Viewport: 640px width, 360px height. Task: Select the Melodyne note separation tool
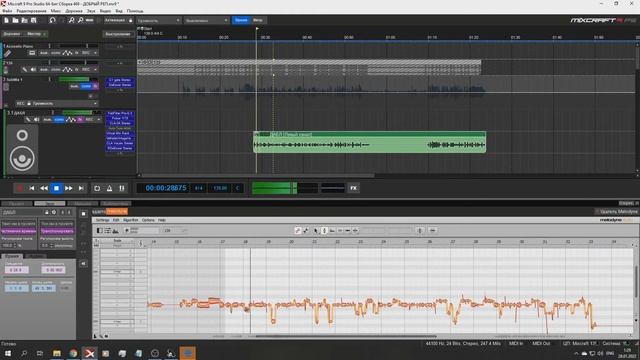pyautogui.click(x=356, y=231)
